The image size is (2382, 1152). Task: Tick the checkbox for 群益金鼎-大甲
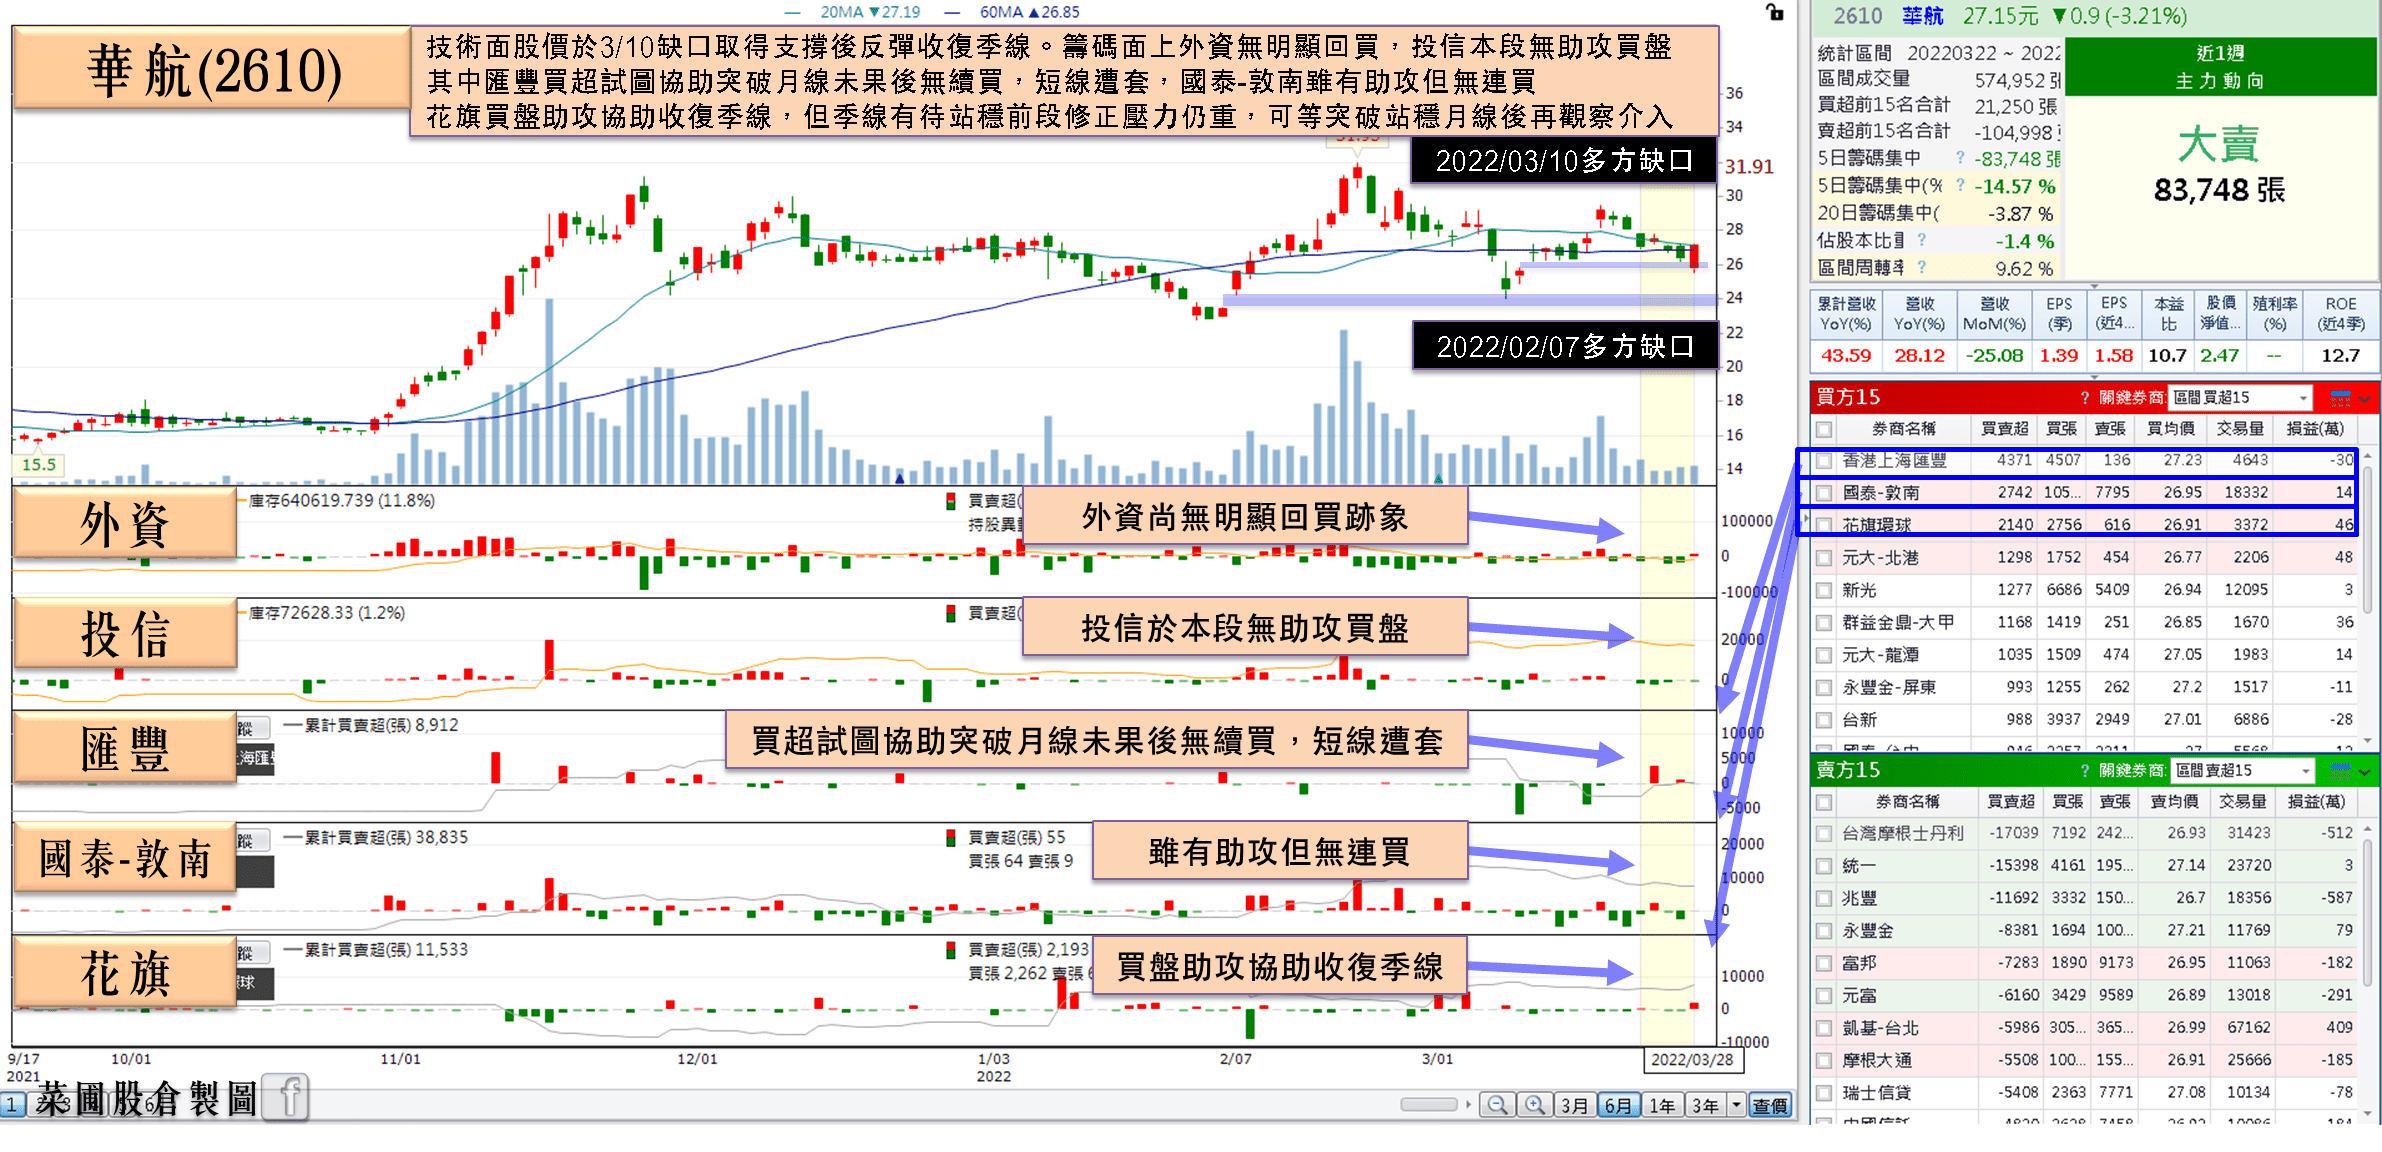click(1825, 622)
